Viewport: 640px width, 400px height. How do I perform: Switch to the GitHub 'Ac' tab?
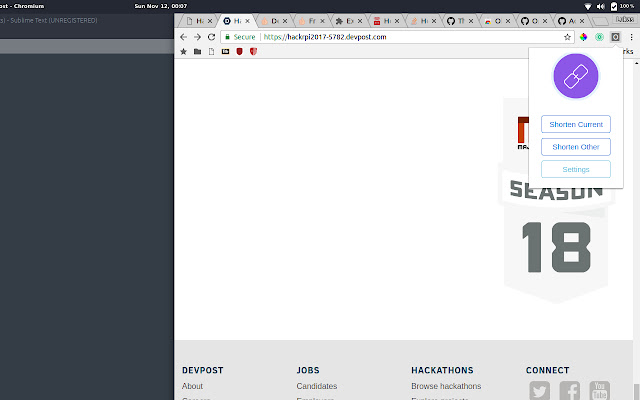[571, 21]
